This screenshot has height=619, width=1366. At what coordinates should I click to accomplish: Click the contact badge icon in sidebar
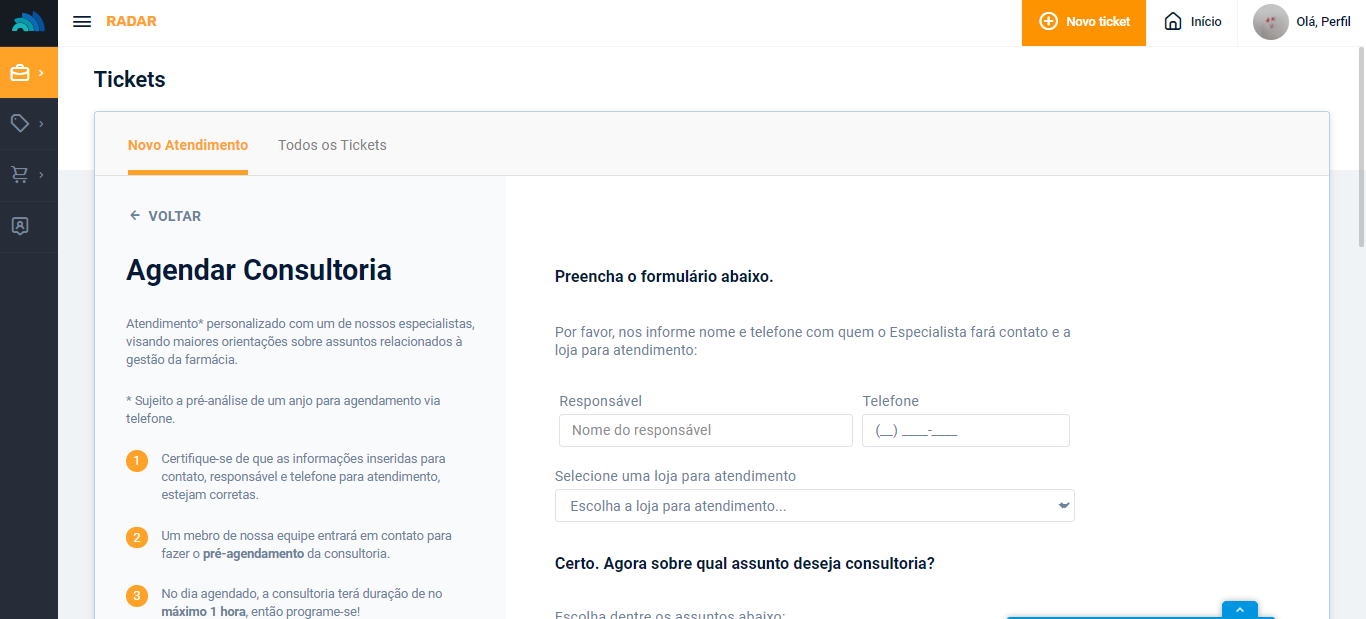pos(20,226)
